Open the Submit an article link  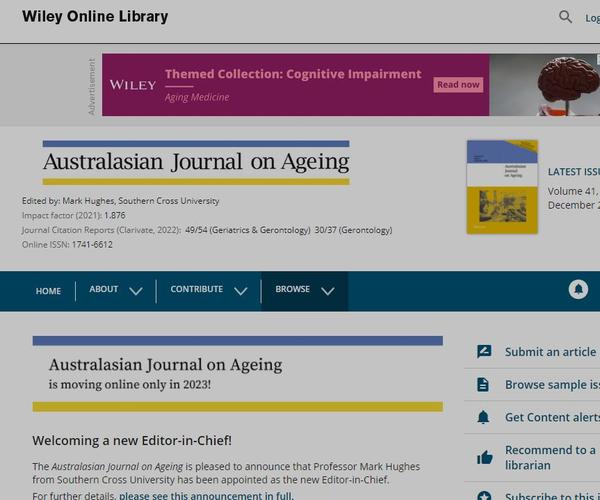(550, 352)
